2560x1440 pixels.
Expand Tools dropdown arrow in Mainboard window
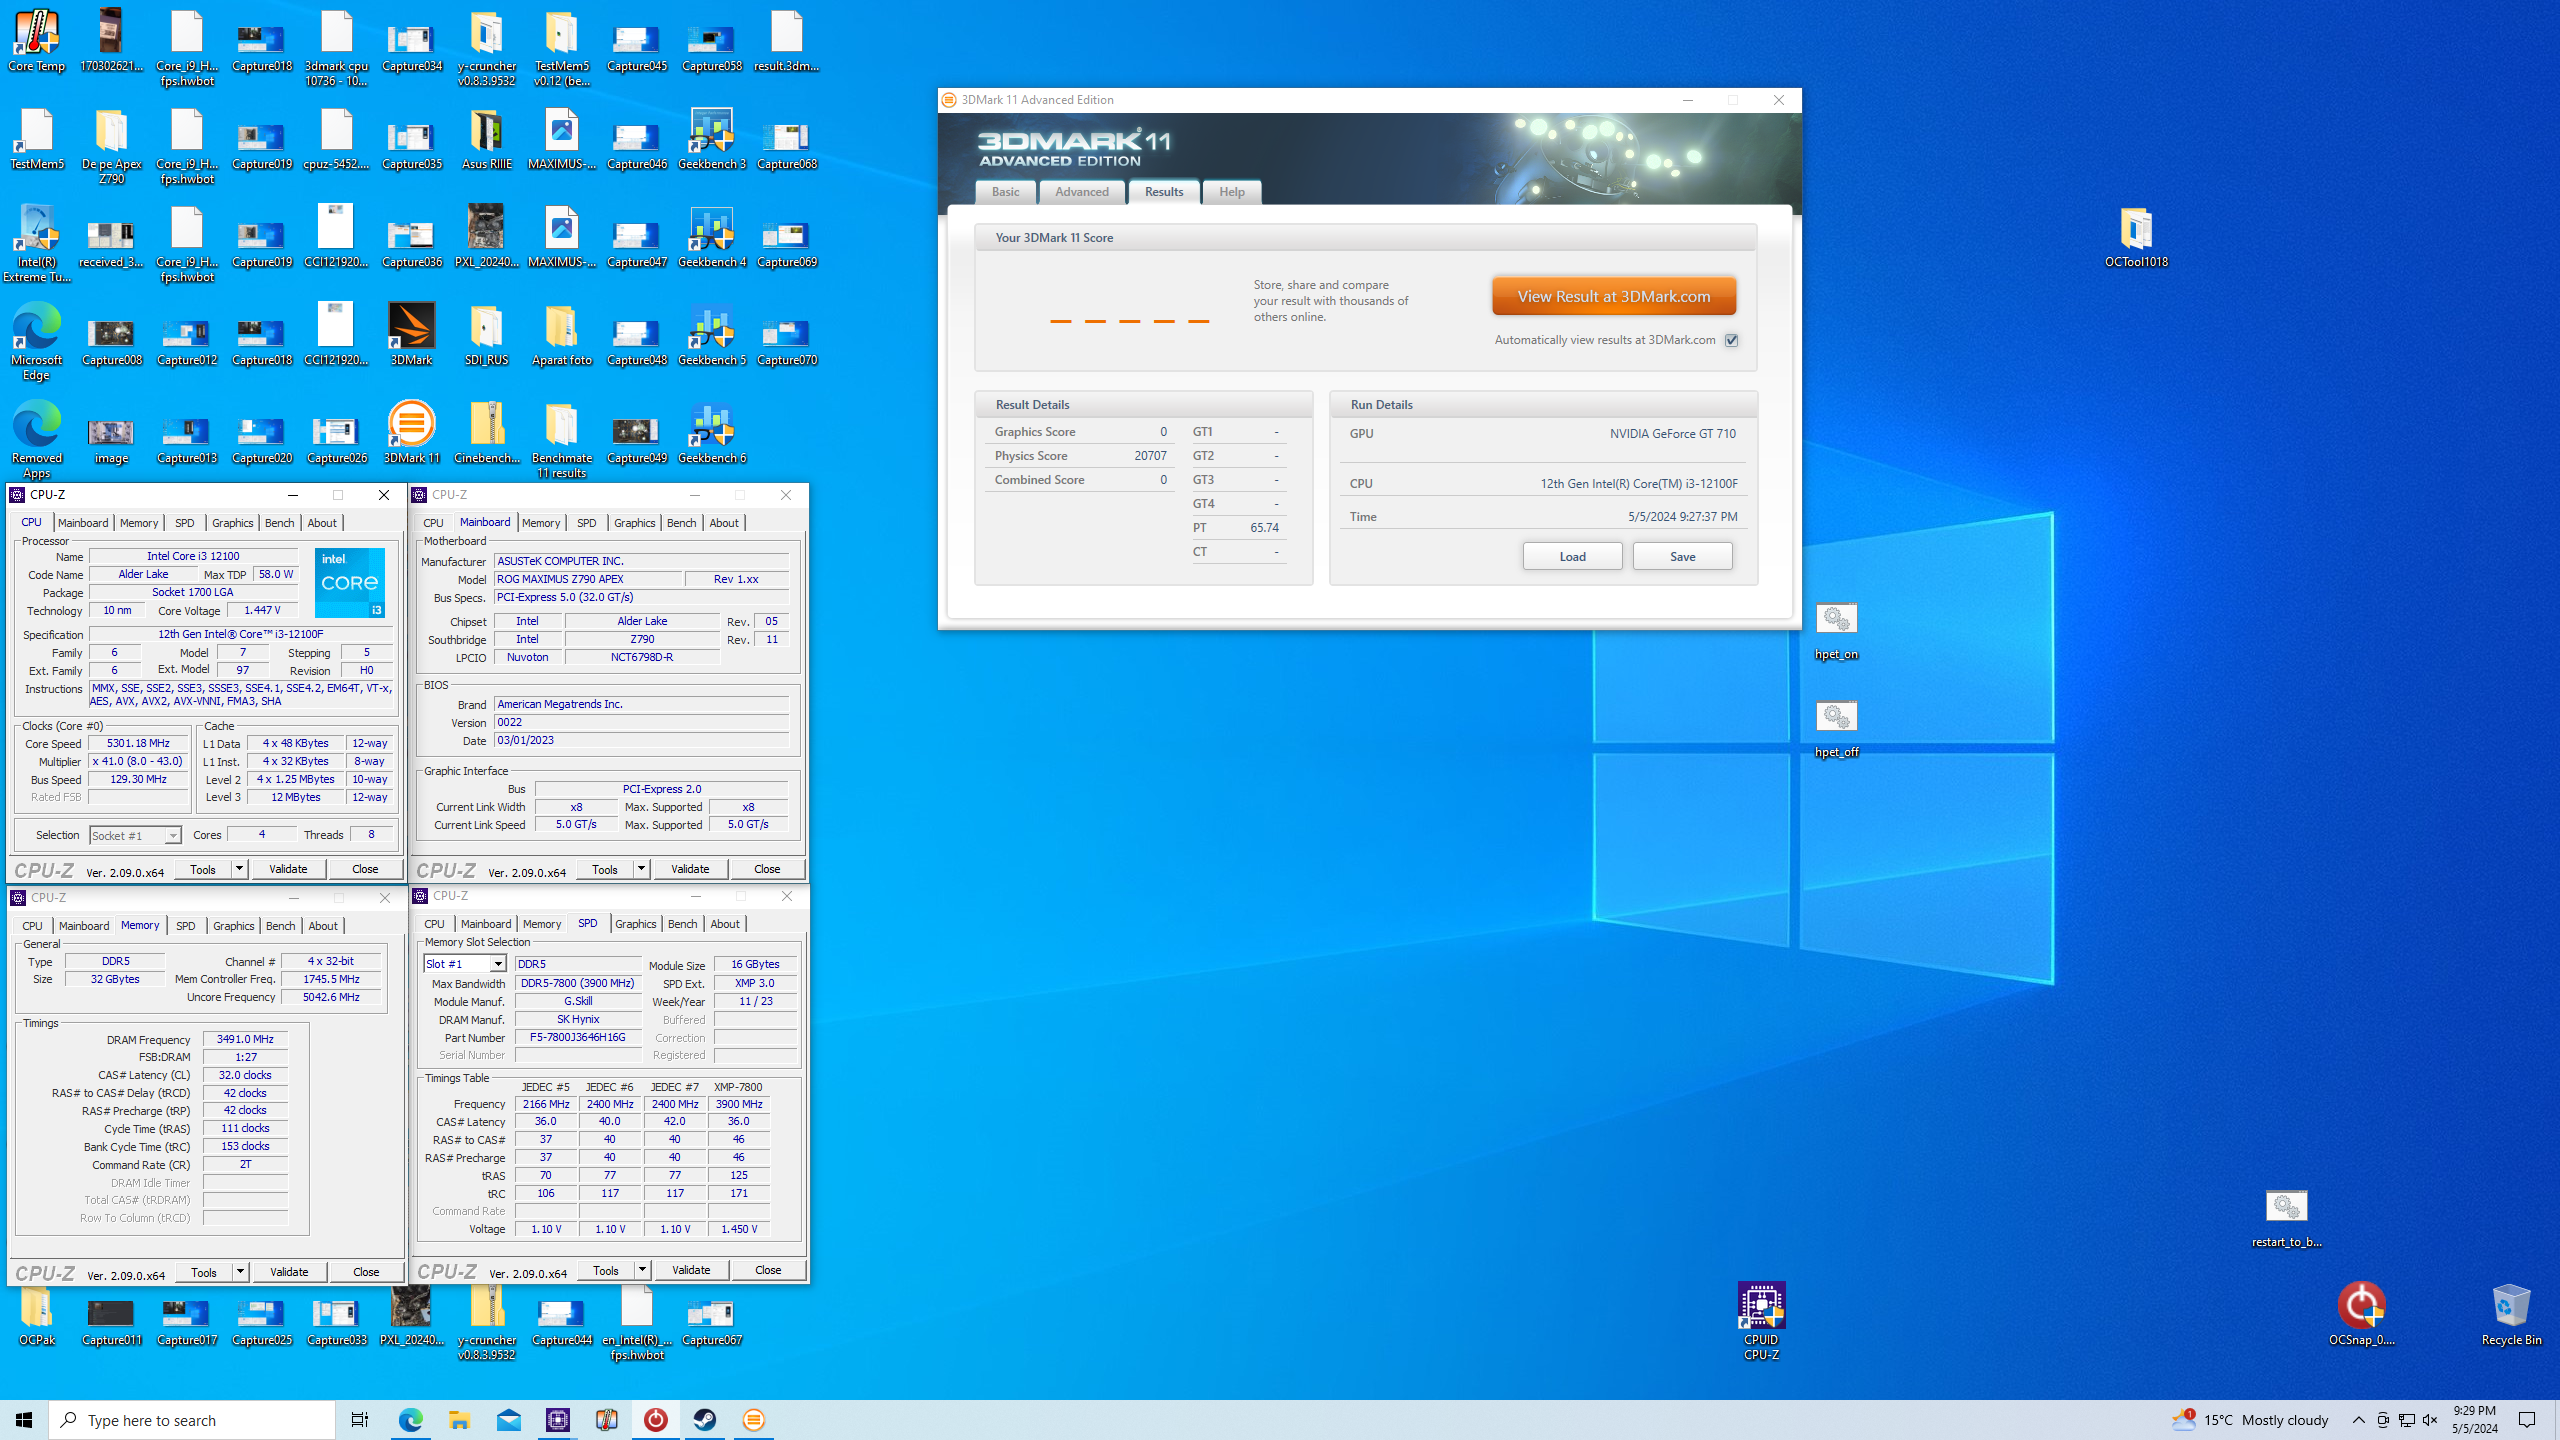[642, 869]
